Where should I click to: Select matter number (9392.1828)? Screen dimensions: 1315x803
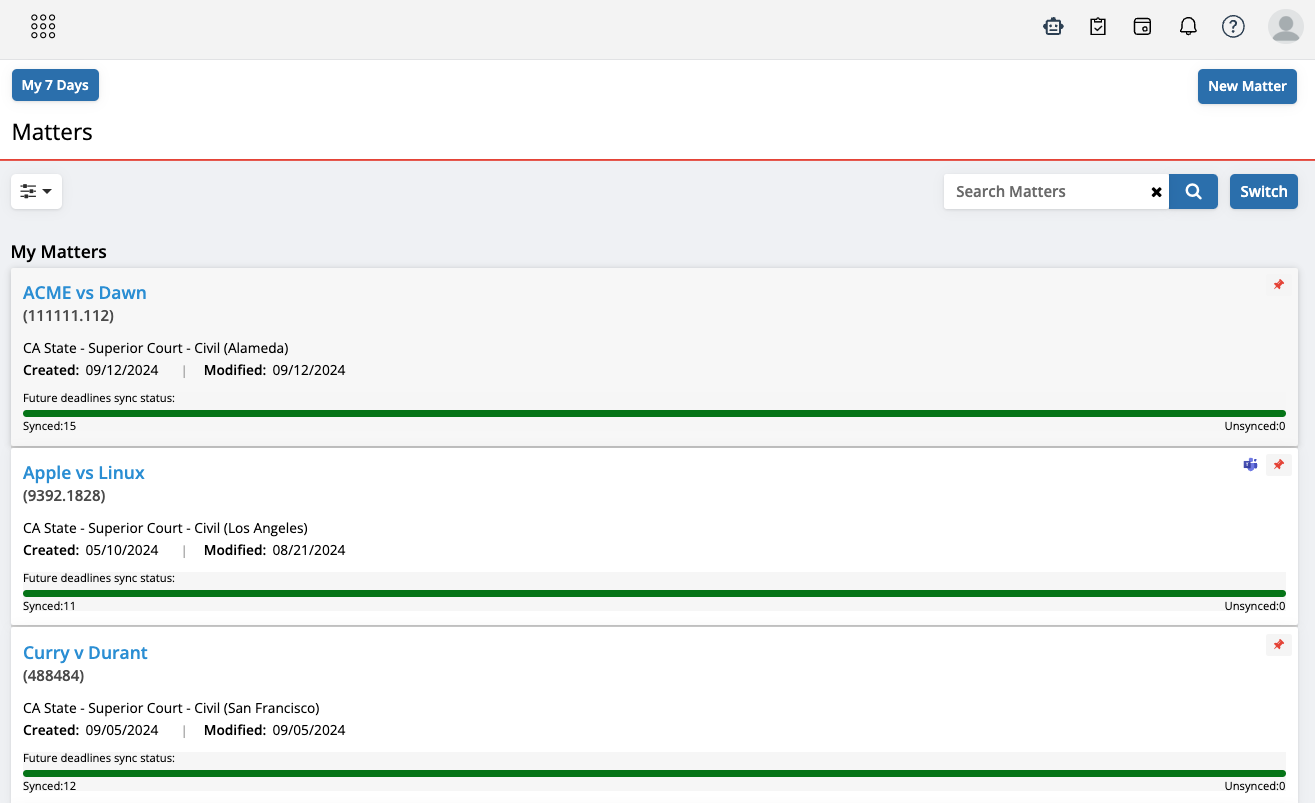click(x=64, y=496)
